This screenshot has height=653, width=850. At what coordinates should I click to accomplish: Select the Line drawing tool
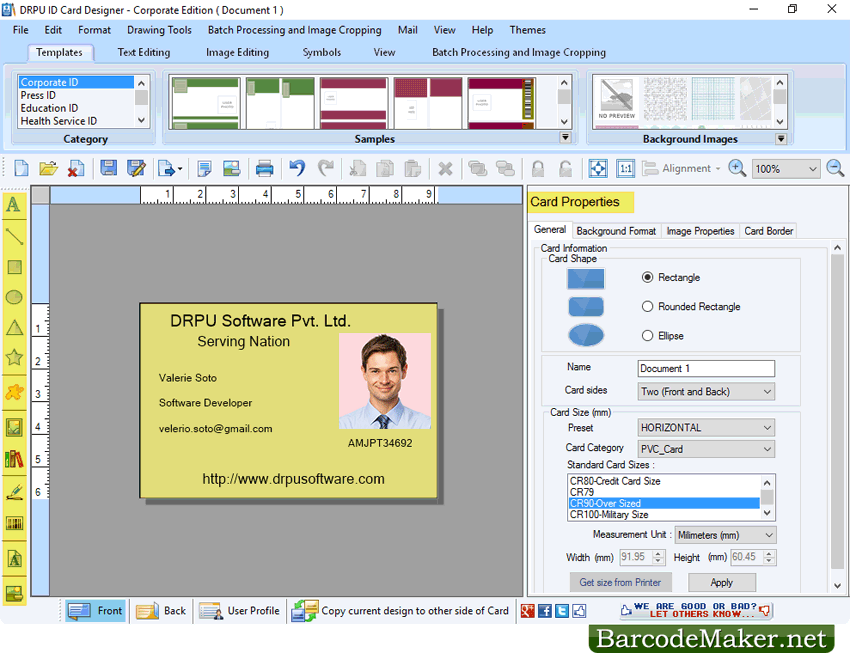pos(14,236)
